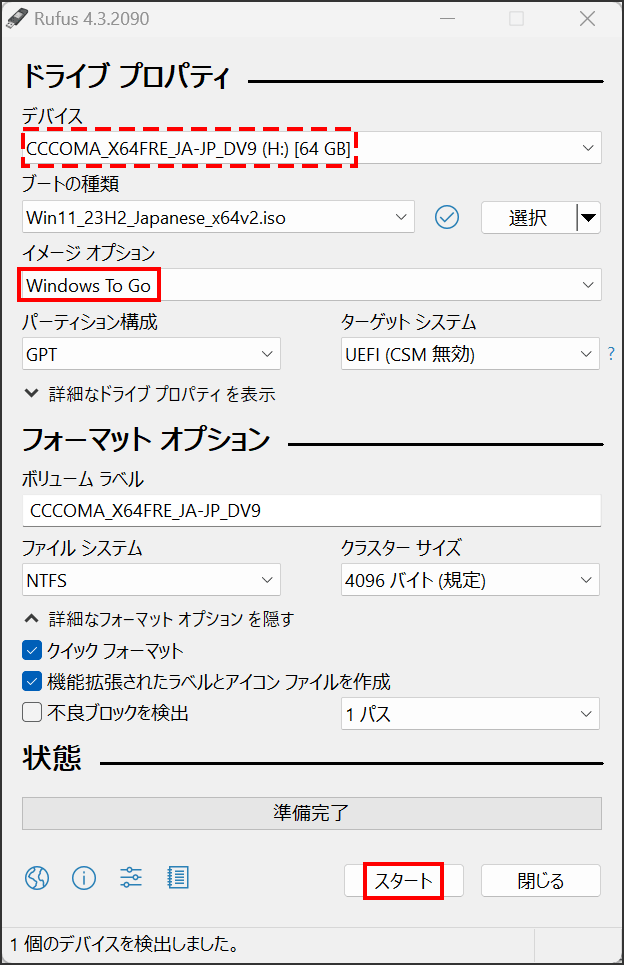Open the イメージ オプション dropdown
The width and height of the screenshot is (624, 965).
click(x=311, y=285)
